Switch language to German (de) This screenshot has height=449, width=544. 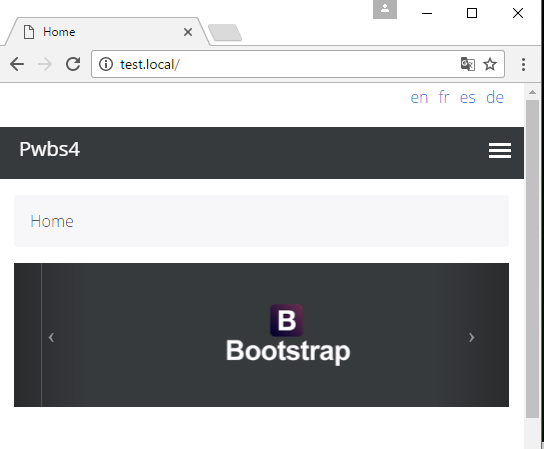pos(495,97)
